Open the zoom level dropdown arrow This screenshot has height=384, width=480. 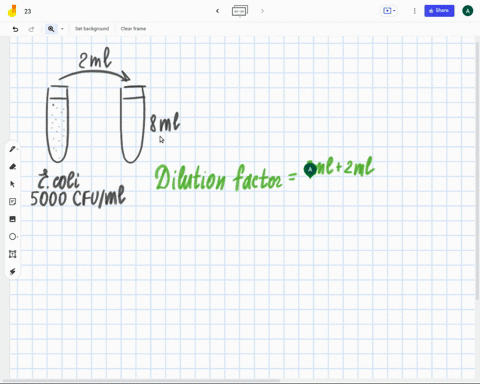(x=62, y=29)
